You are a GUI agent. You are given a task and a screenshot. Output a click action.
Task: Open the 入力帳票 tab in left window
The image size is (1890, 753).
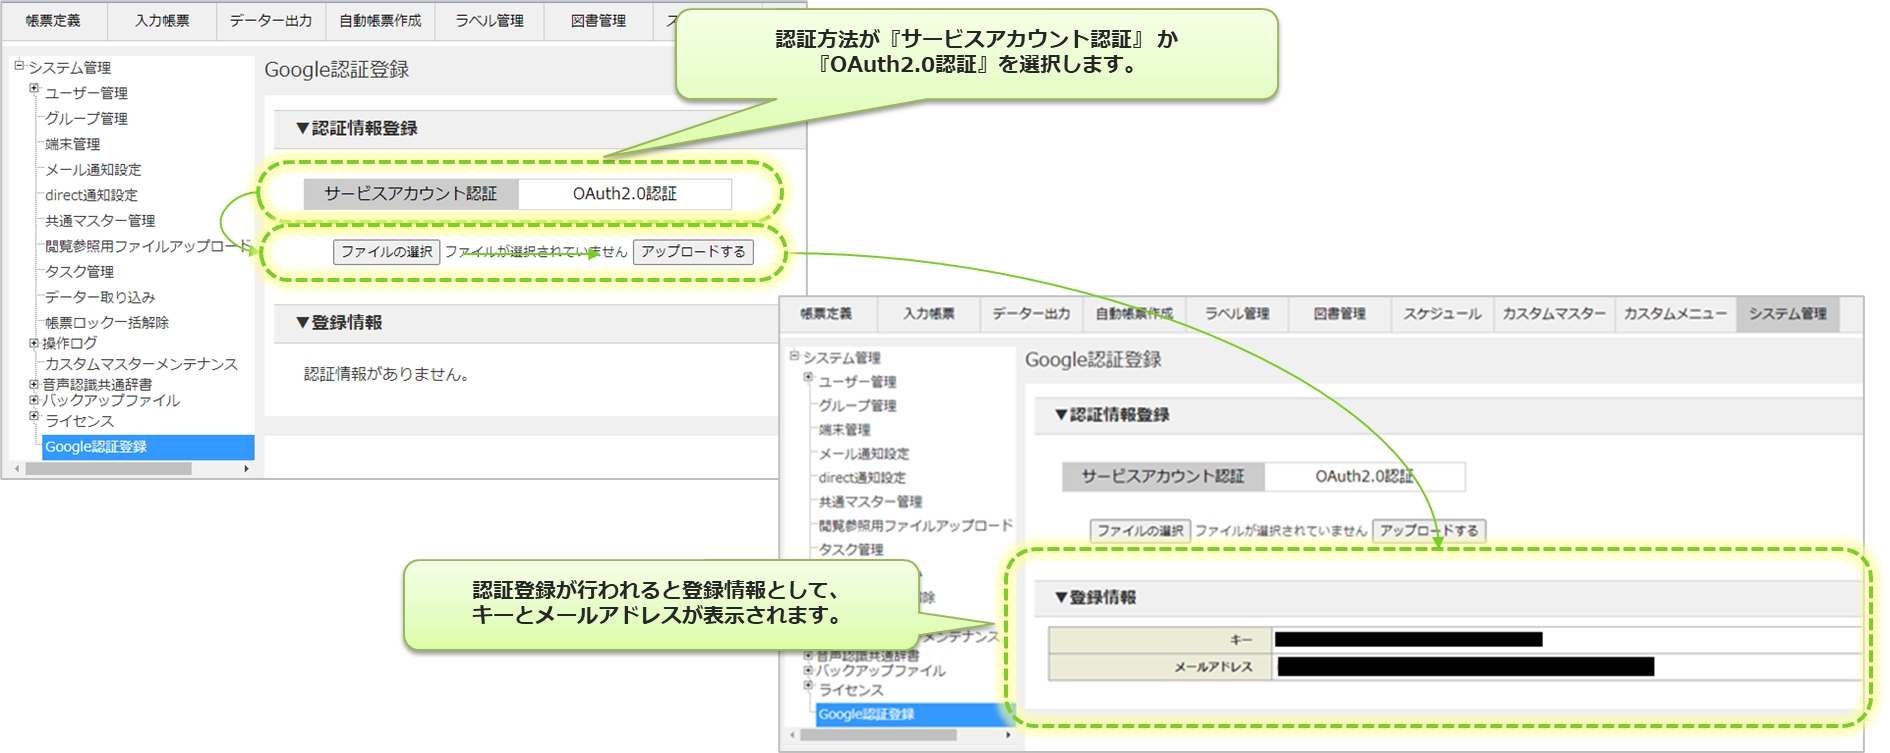tap(162, 20)
